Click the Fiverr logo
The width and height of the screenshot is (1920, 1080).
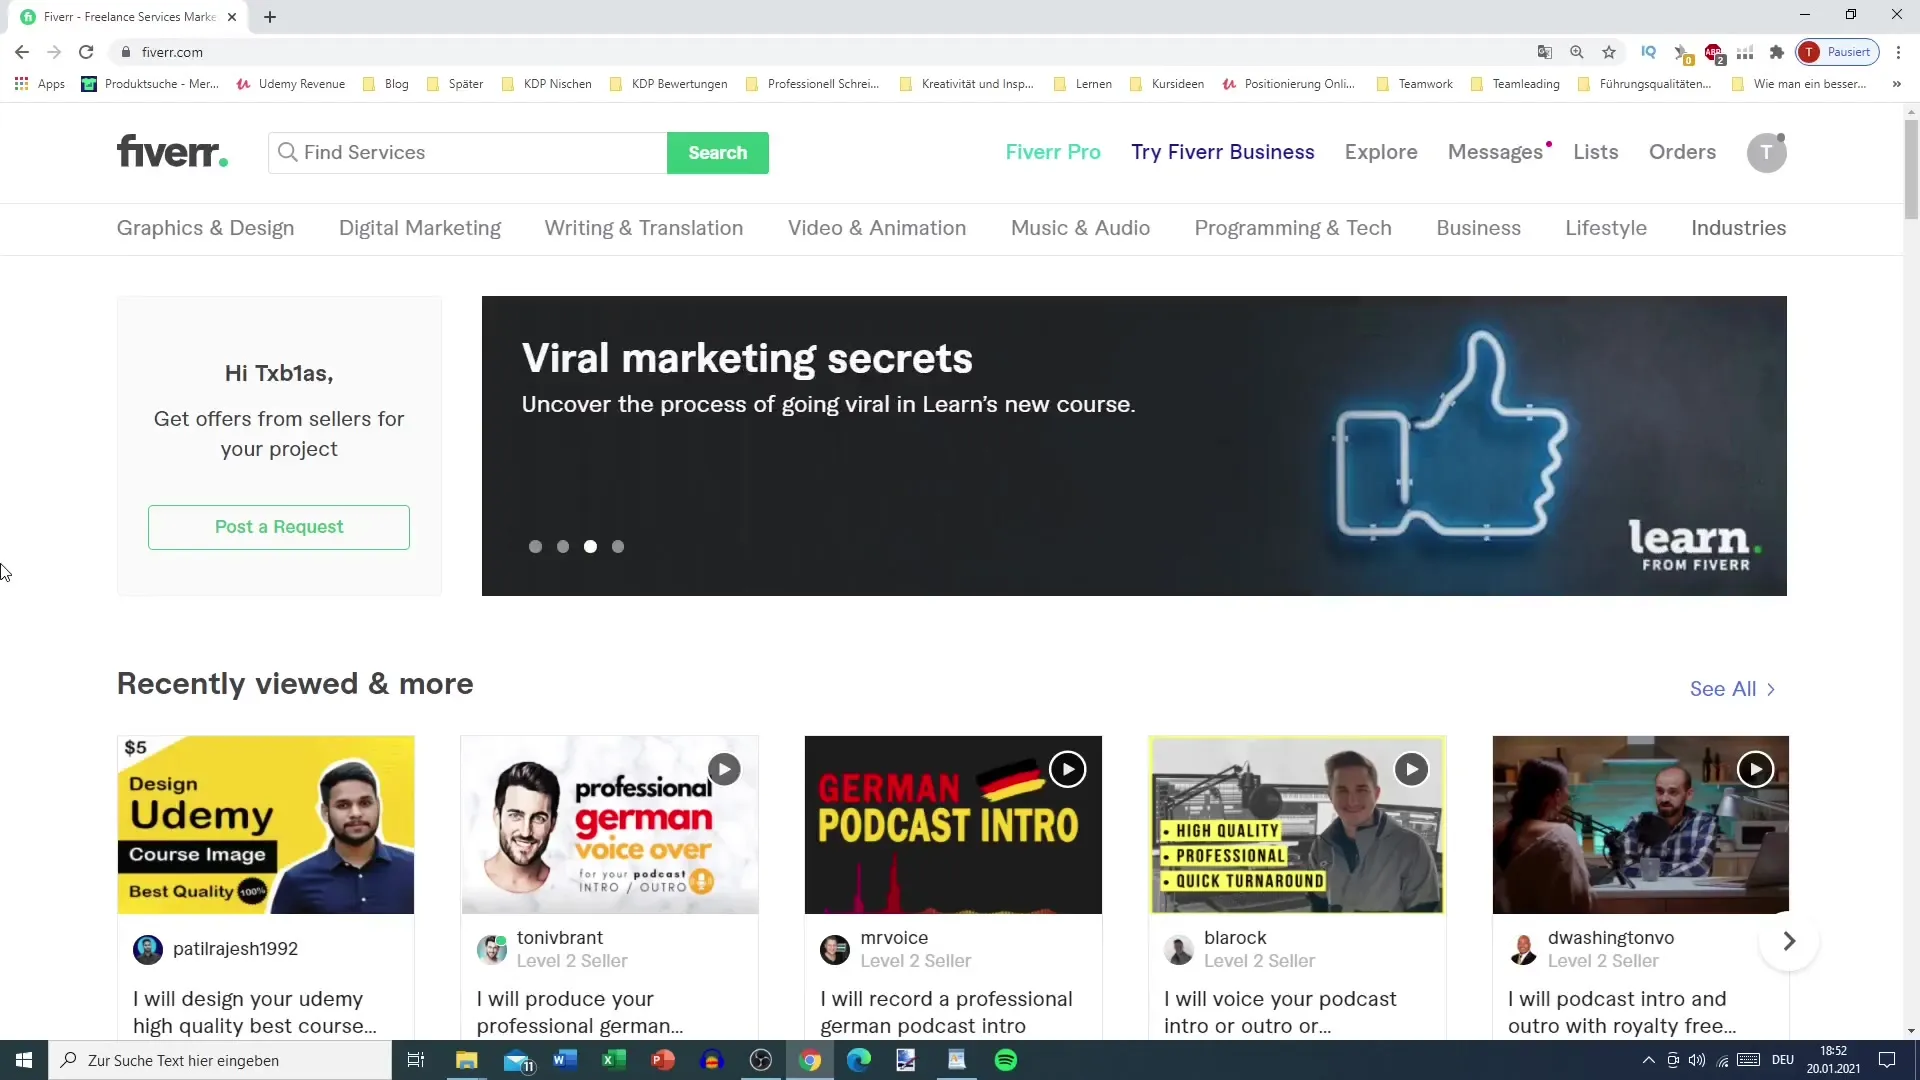point(172,152)
